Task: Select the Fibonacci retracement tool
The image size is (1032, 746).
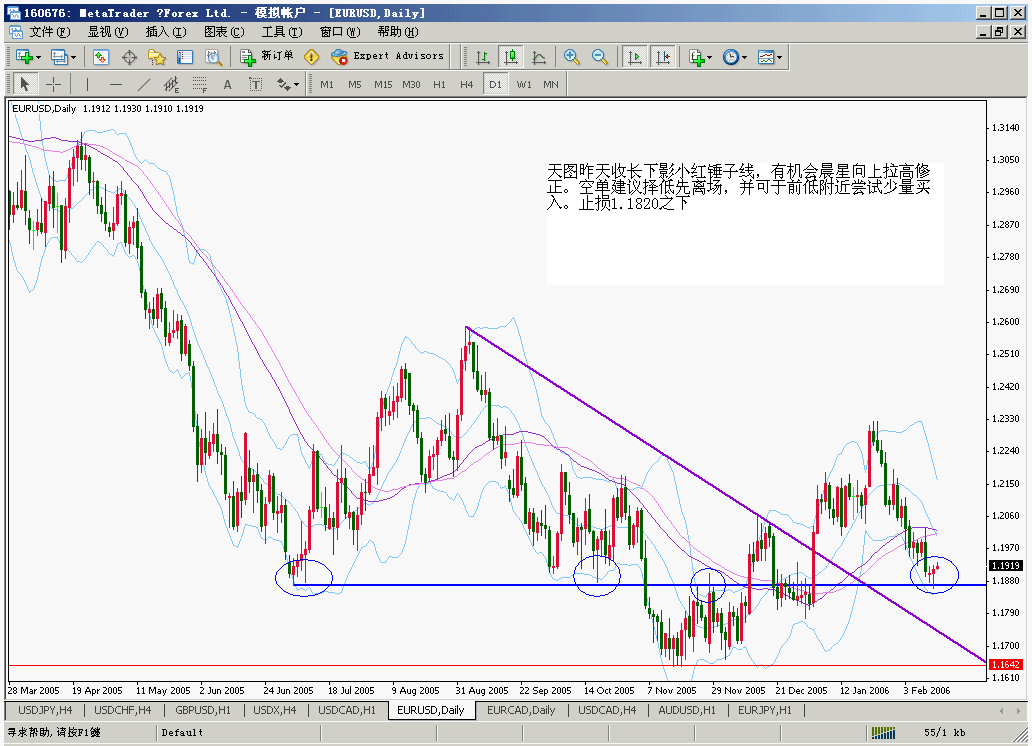Action: click(x=199, y=84)
